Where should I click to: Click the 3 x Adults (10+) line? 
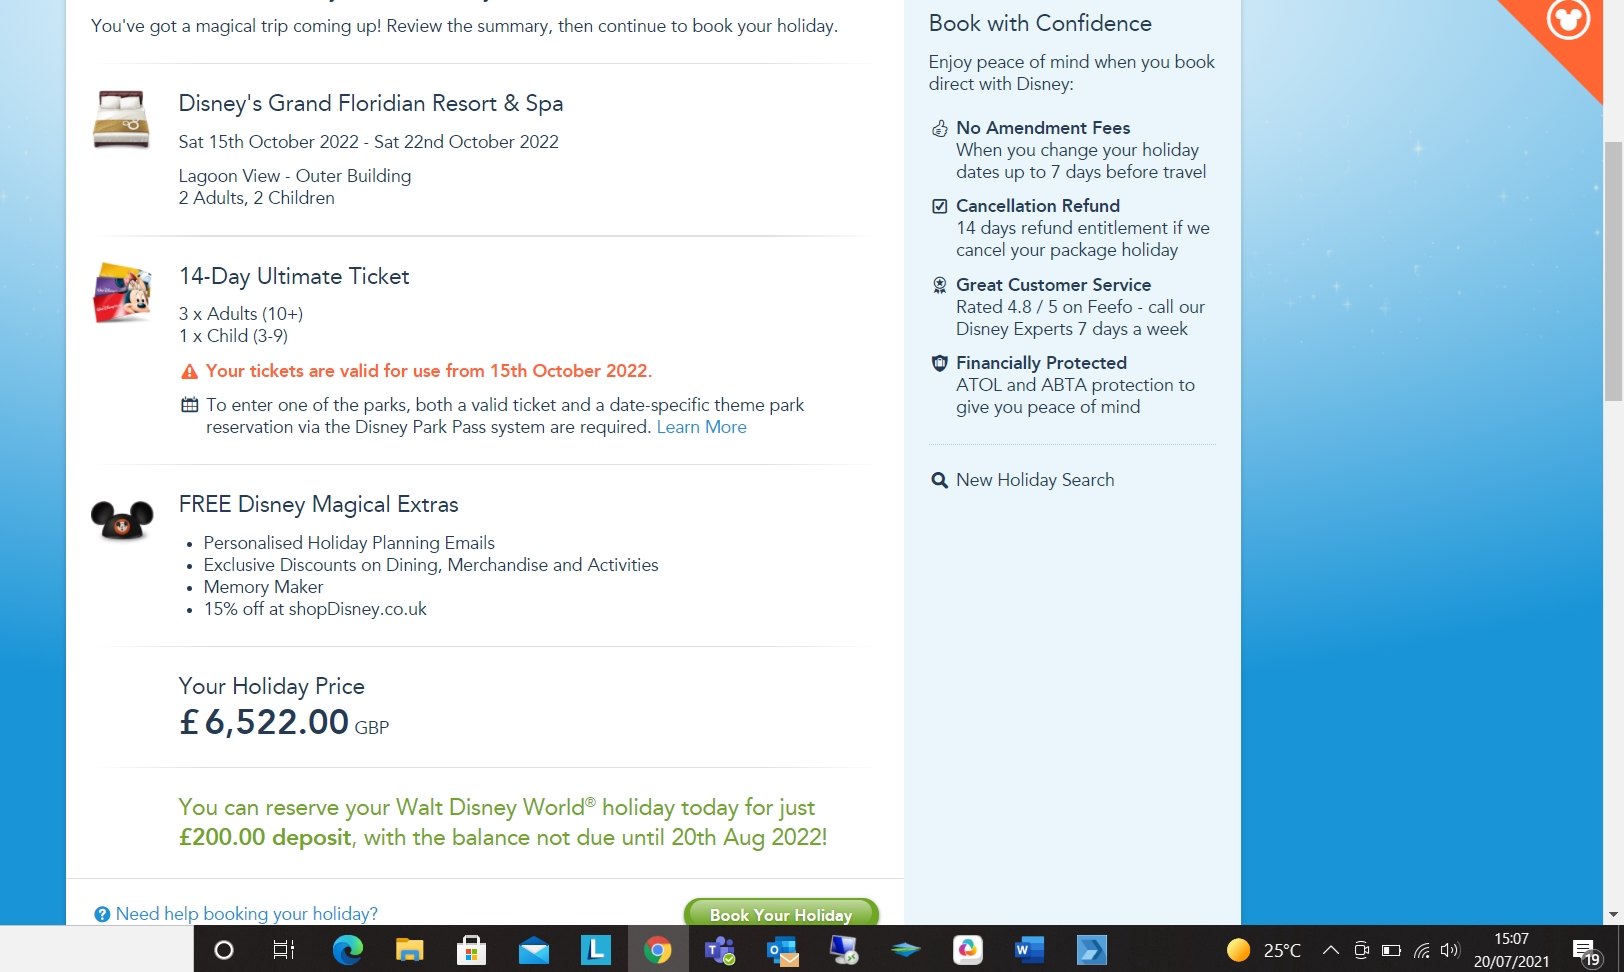pyautogui.click(x=241, y=314)
